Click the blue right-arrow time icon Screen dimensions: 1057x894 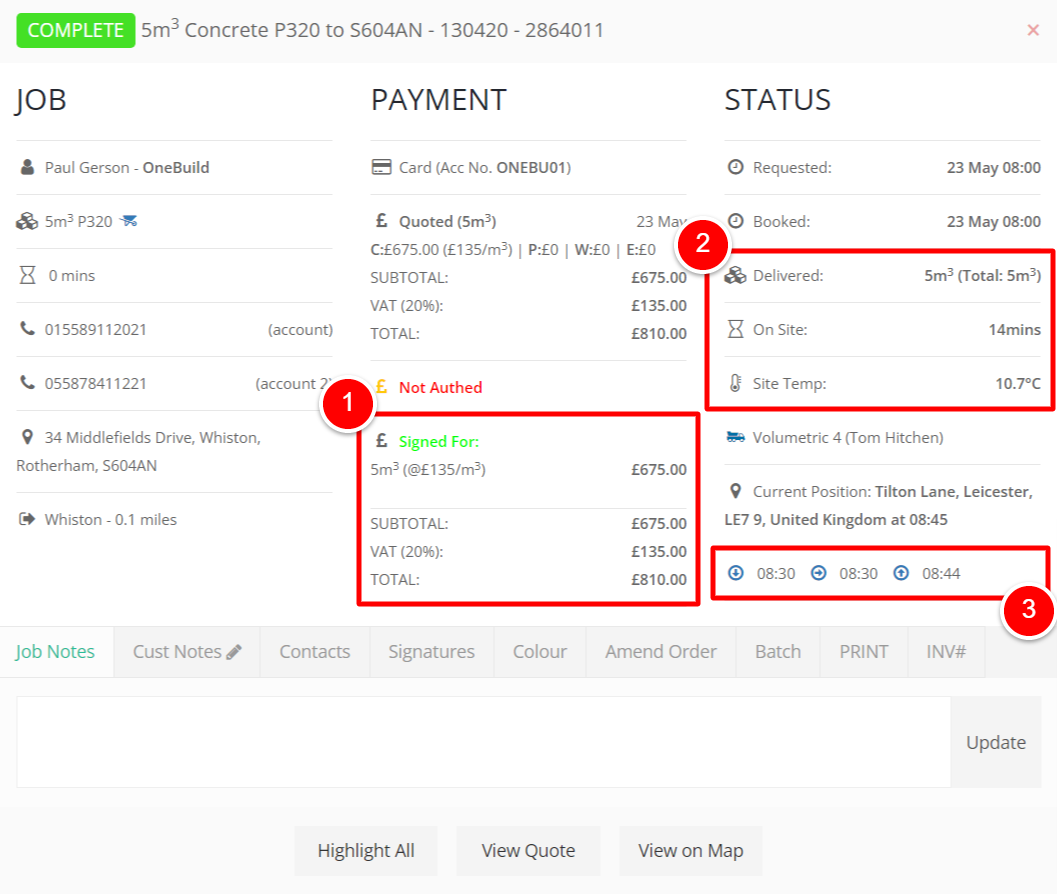coord(818,573)
